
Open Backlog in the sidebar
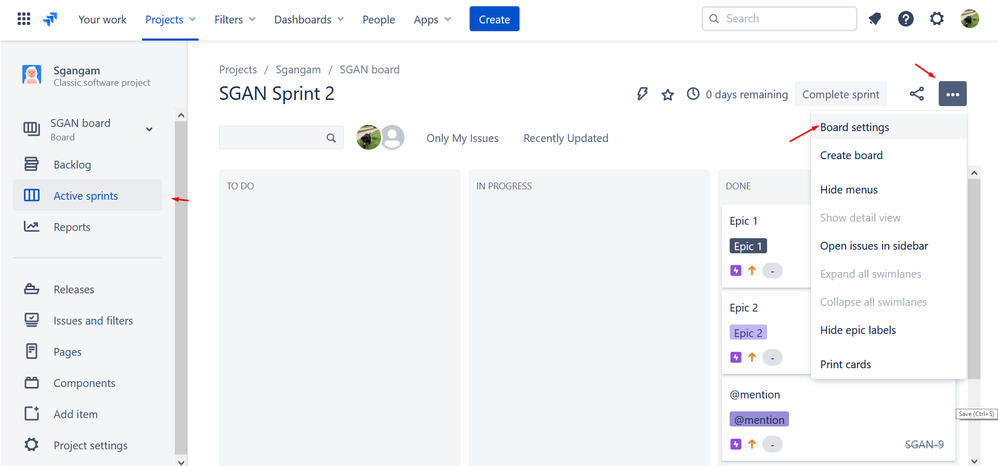[x=87, y=165]
